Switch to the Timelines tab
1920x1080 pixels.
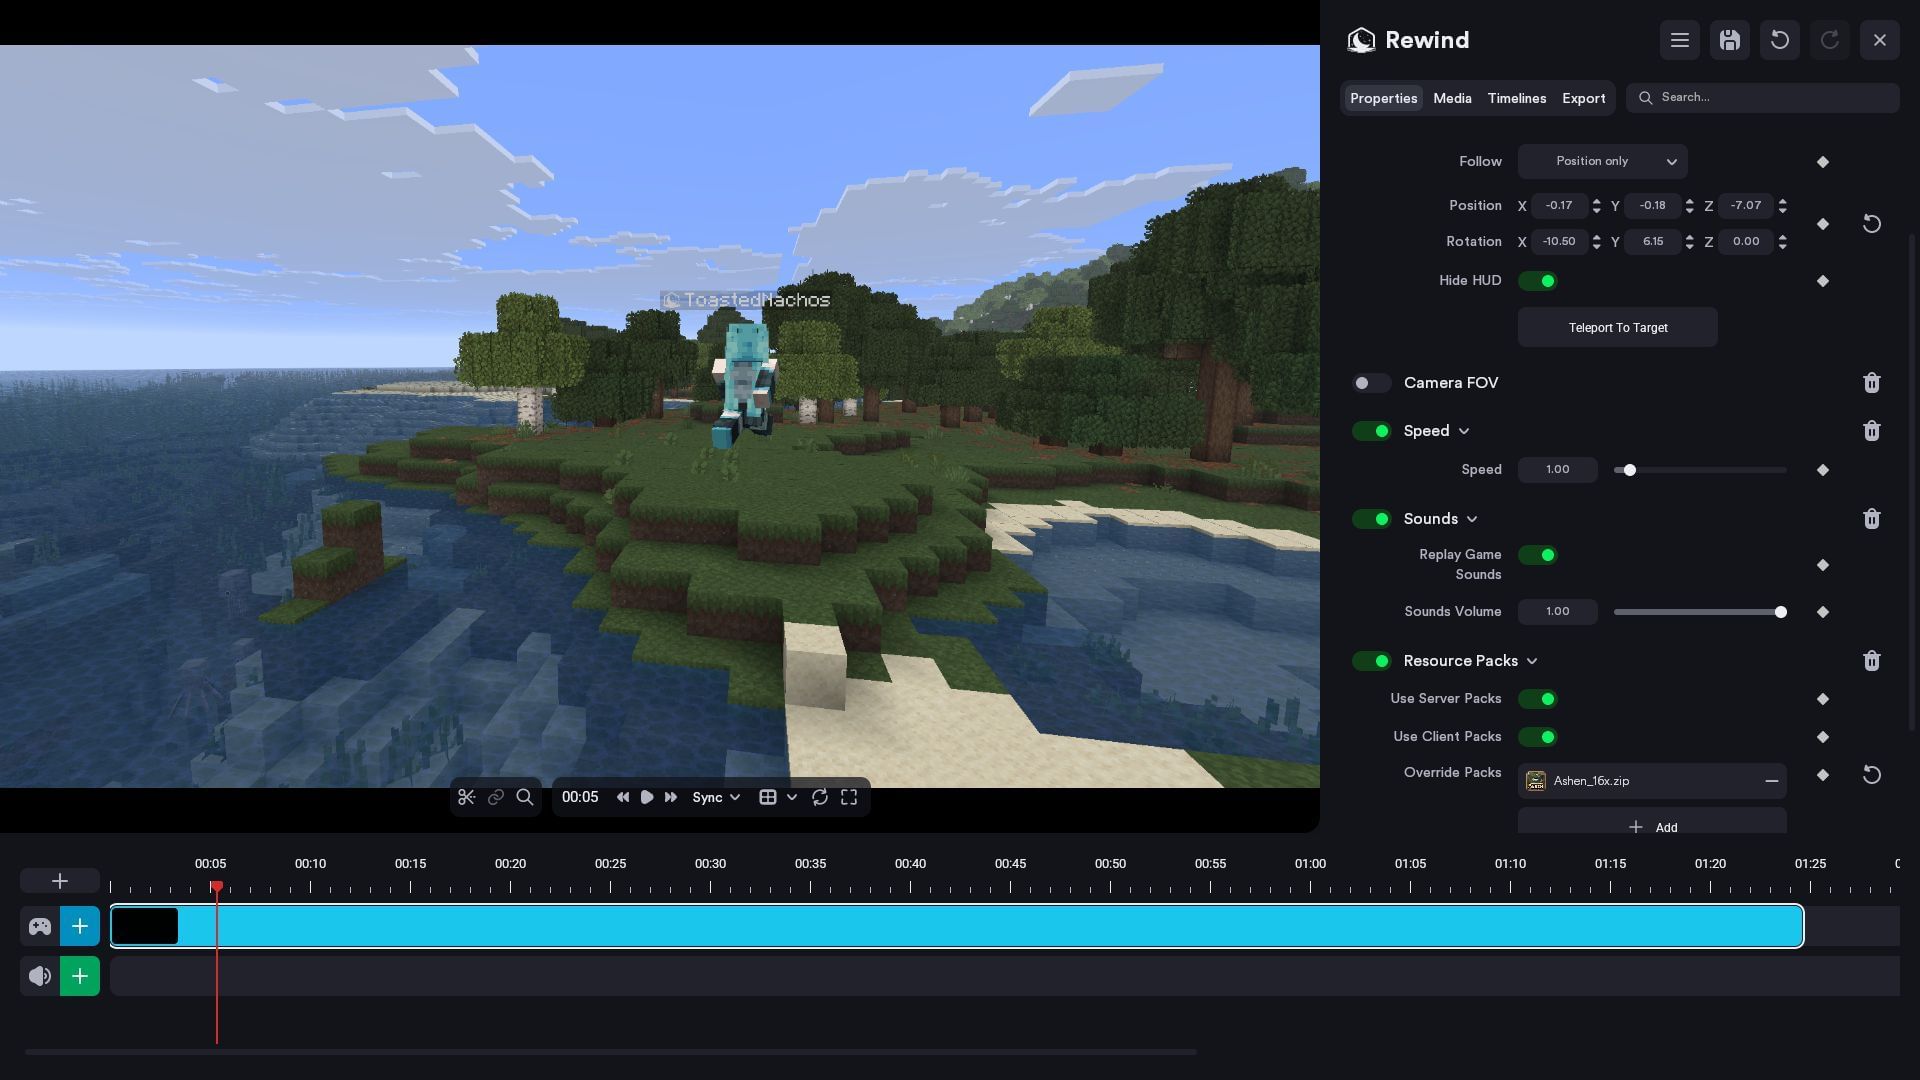click(1516, 98)
